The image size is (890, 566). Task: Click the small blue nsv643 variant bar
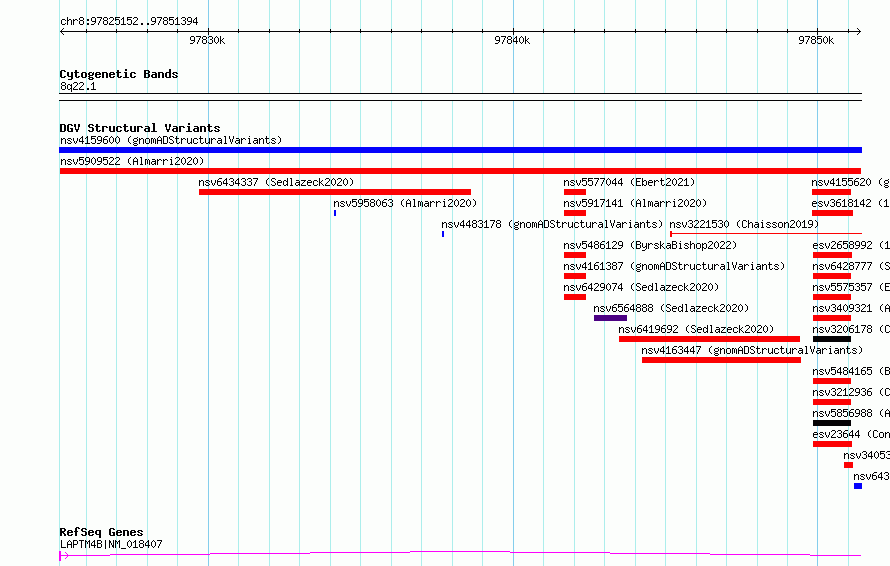[858, 486]
